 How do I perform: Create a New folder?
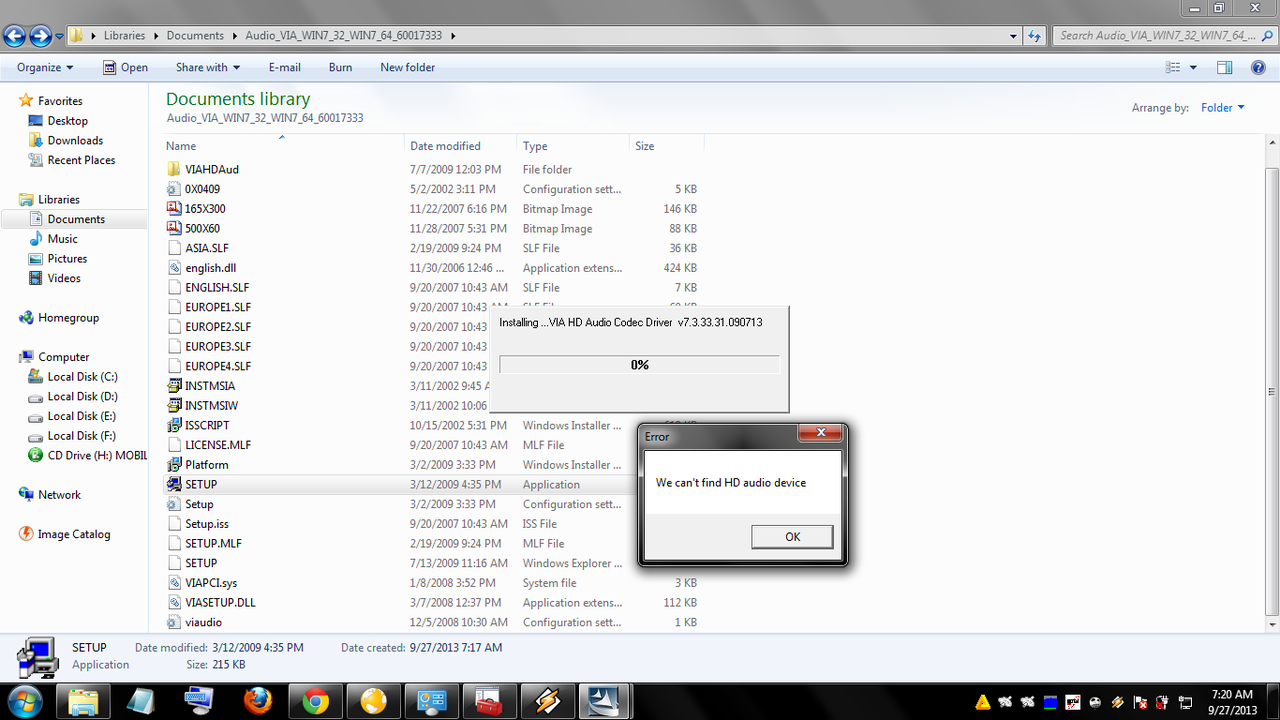[407, 67]
